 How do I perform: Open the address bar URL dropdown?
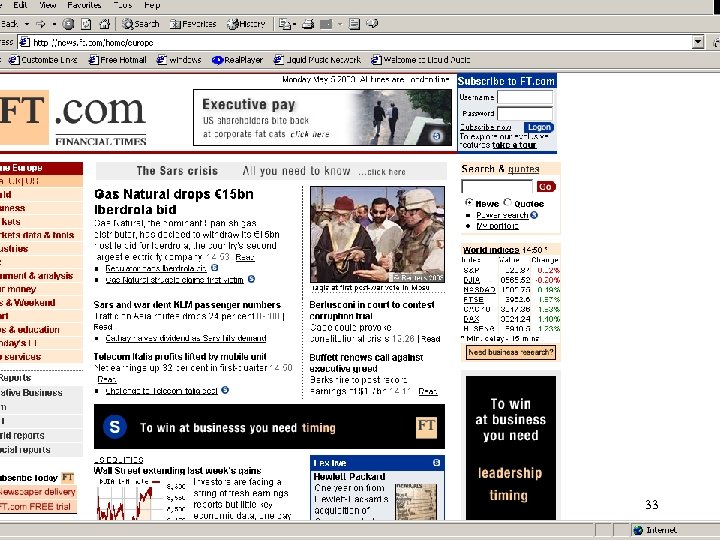(x=698, y=42)
